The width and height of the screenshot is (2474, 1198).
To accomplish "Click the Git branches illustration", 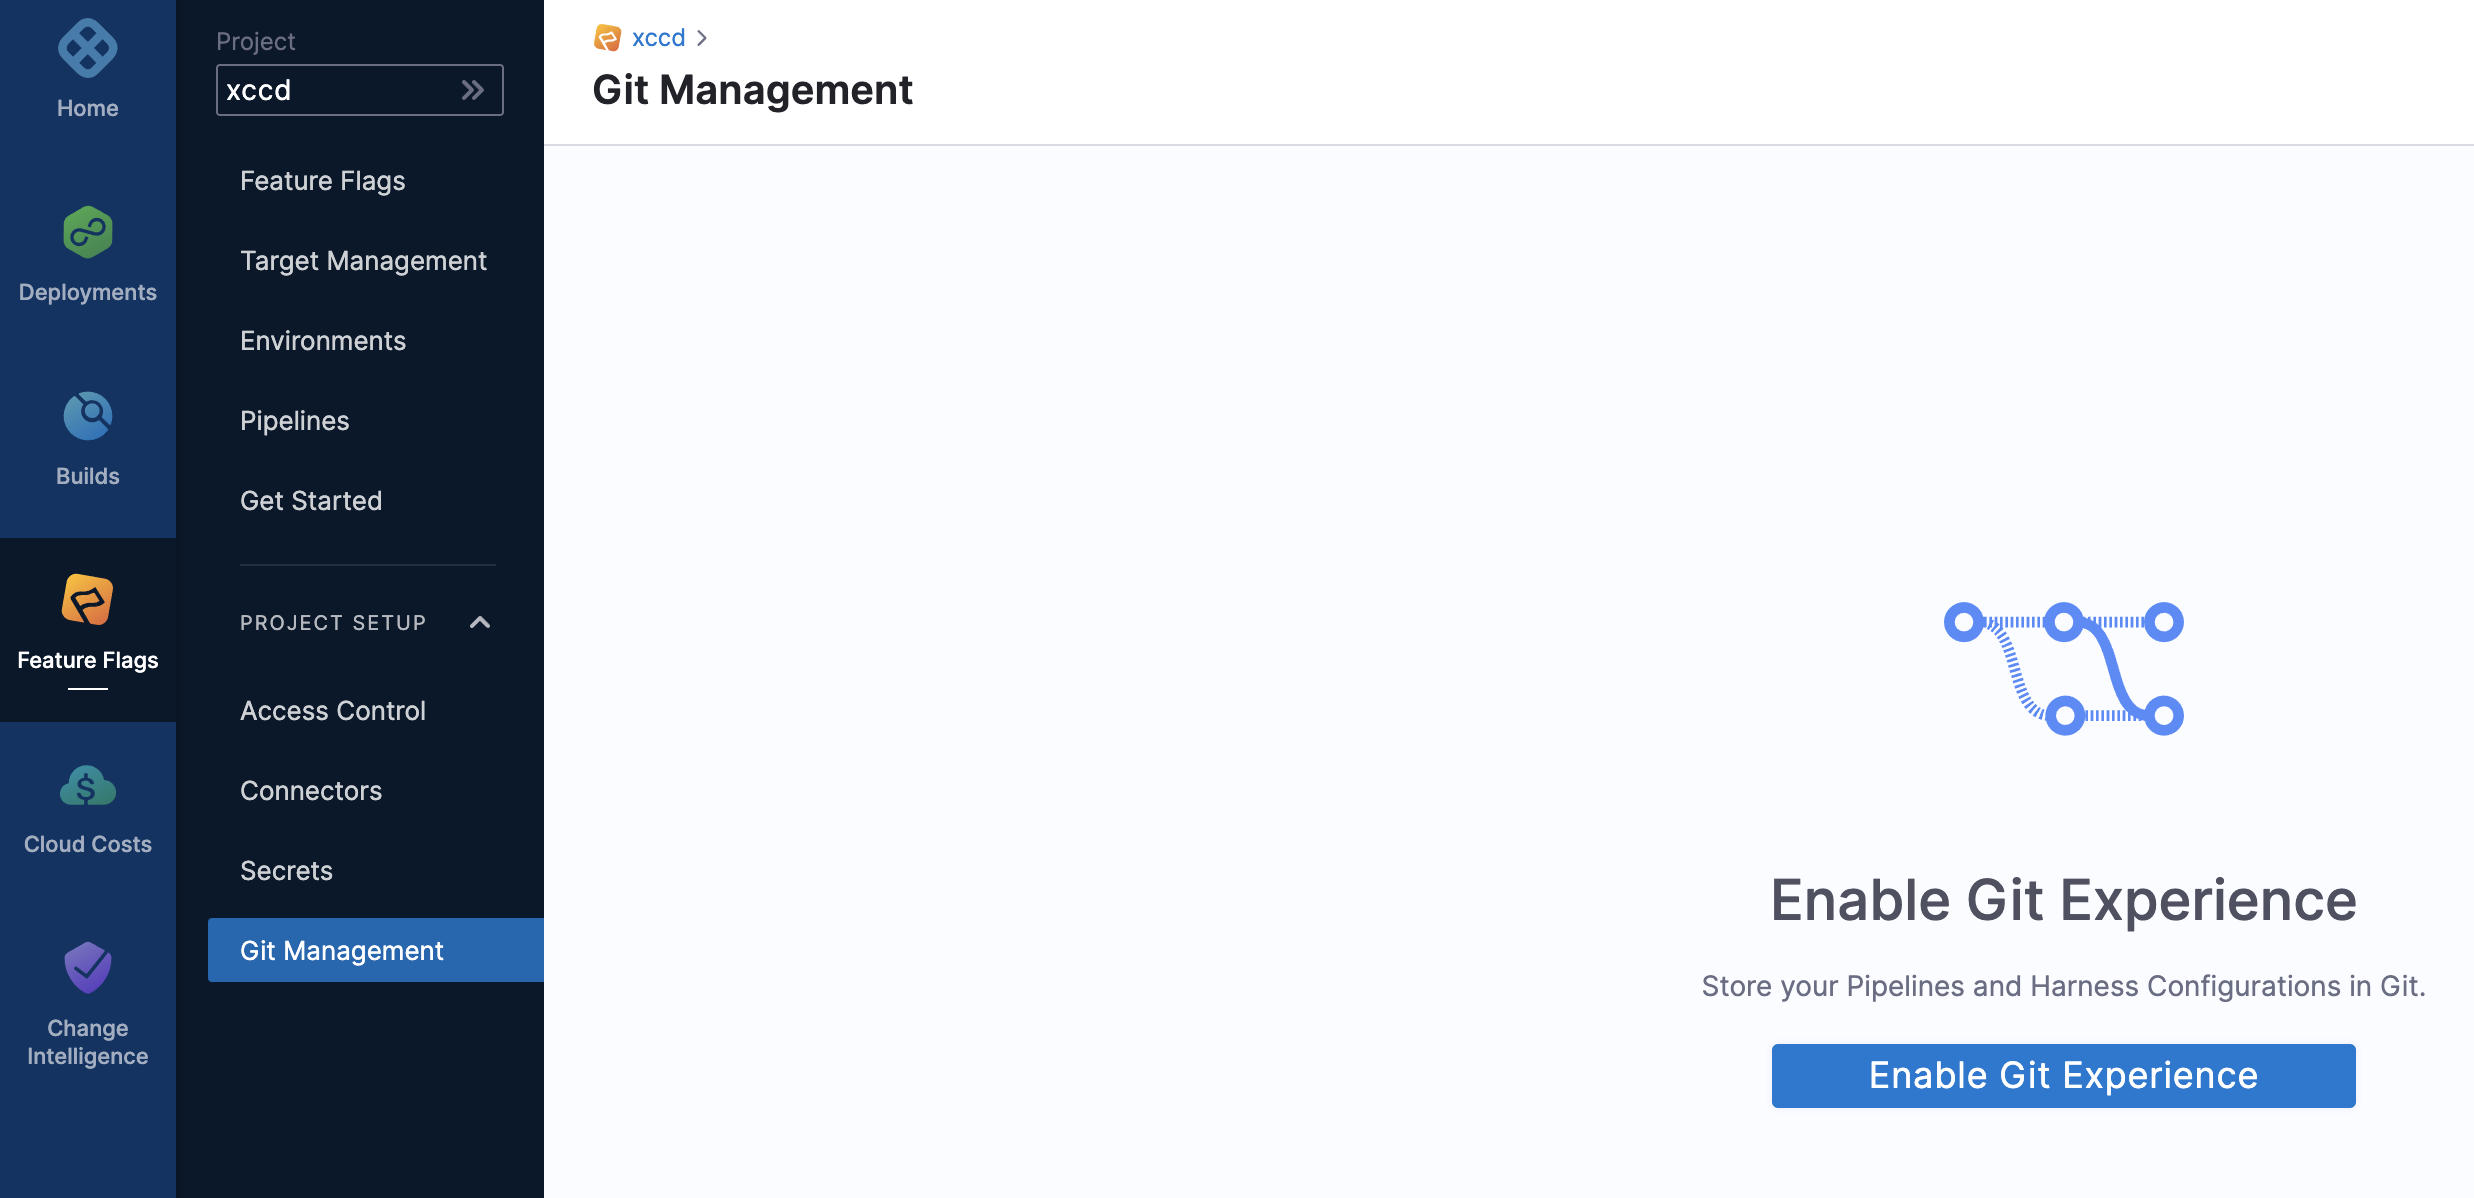I will click(2064, 669).
